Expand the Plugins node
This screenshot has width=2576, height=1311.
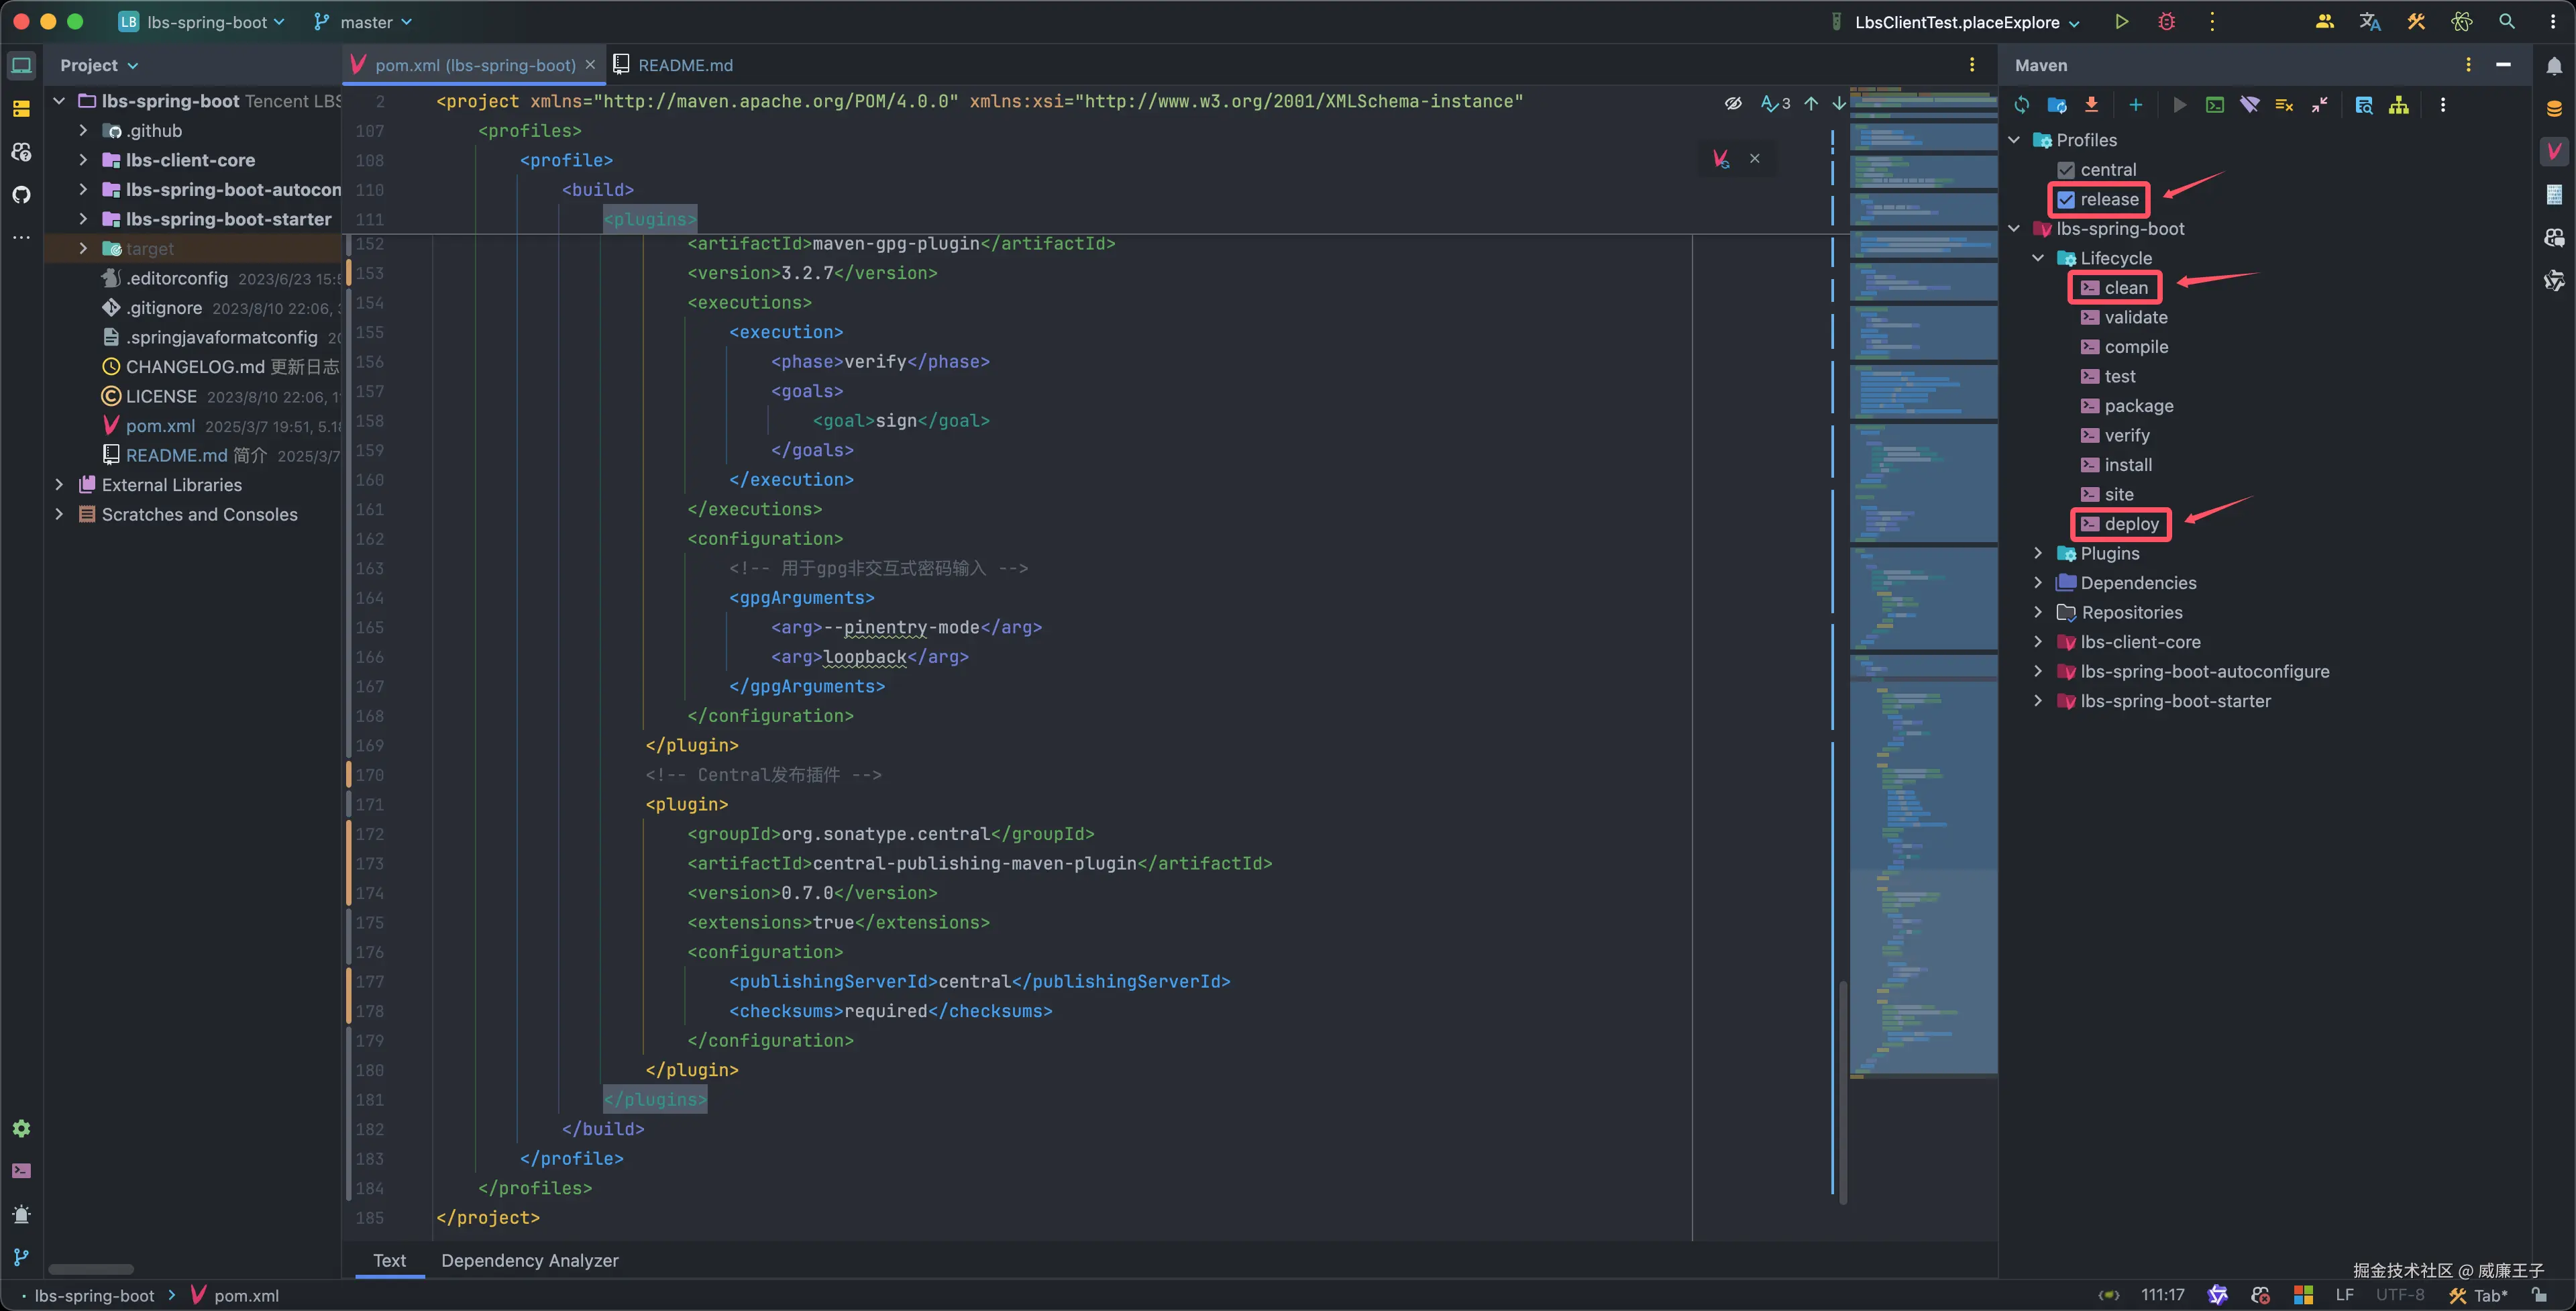[x=2038, y=553]
